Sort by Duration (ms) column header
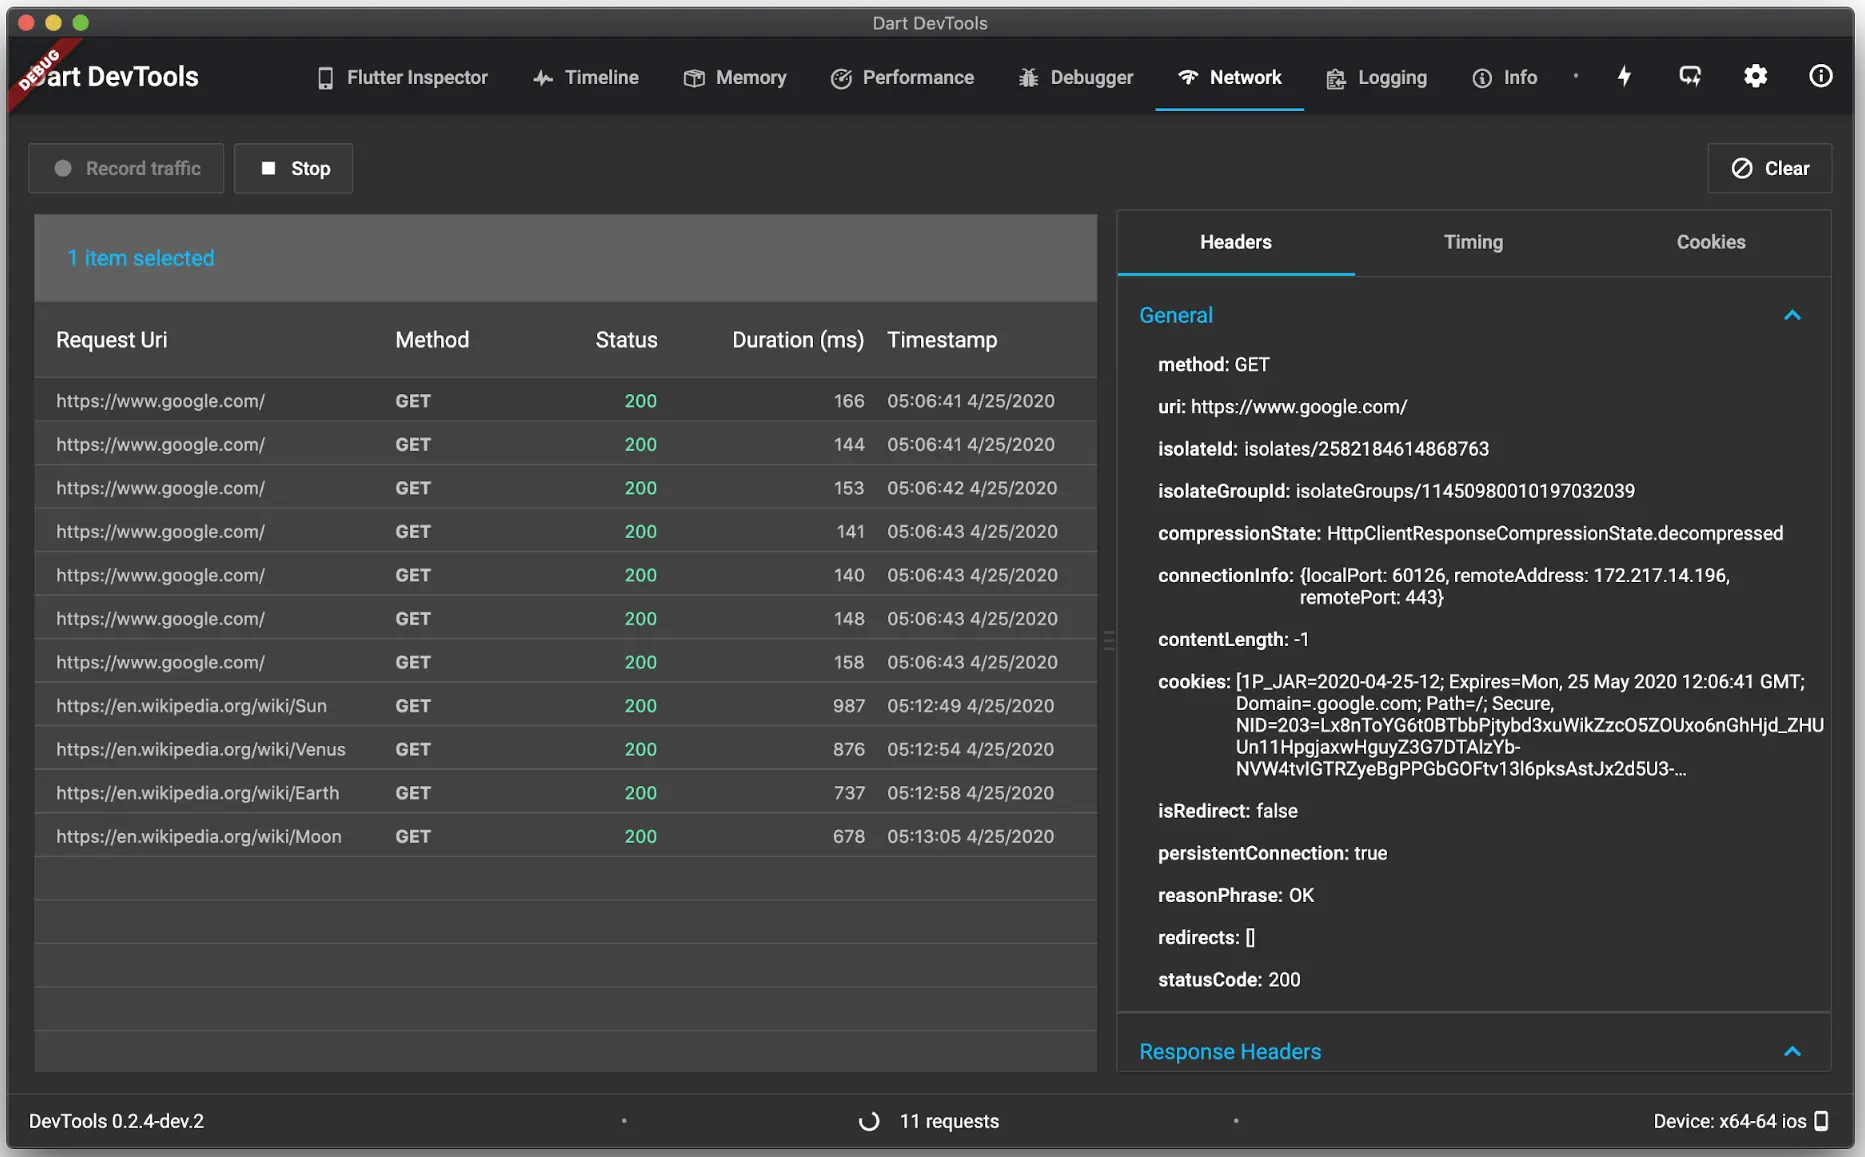 [797, 340]
